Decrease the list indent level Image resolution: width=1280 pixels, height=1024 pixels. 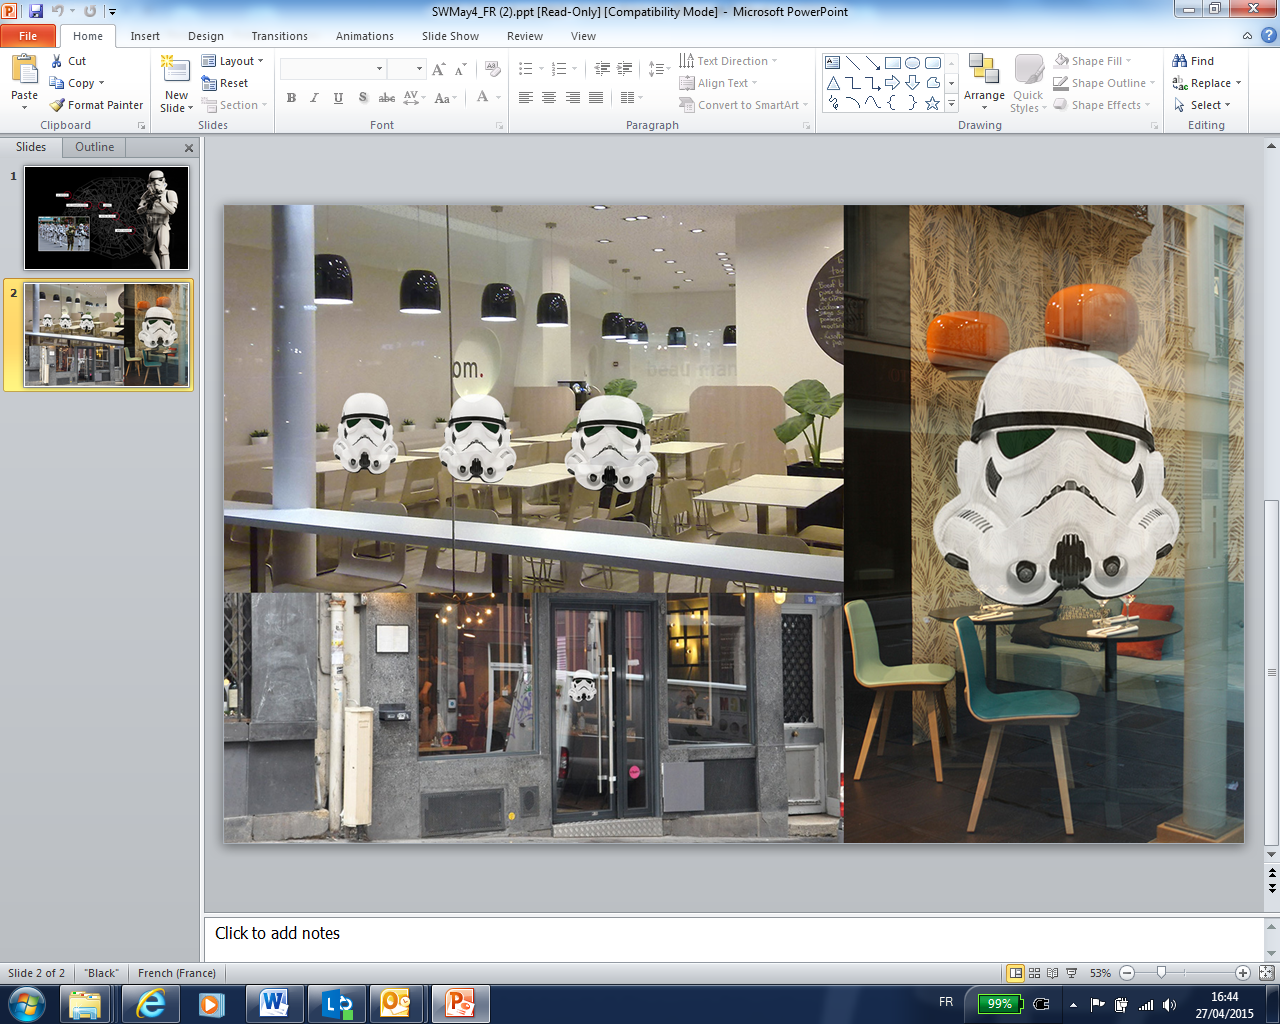coord(602,69)
